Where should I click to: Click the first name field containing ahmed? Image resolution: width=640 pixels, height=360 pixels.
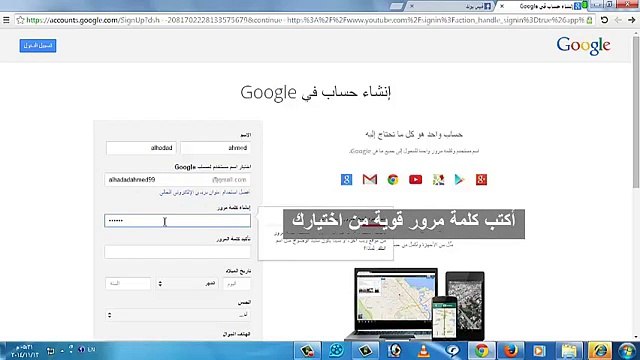pyautogui.click(x=216, y=148)
